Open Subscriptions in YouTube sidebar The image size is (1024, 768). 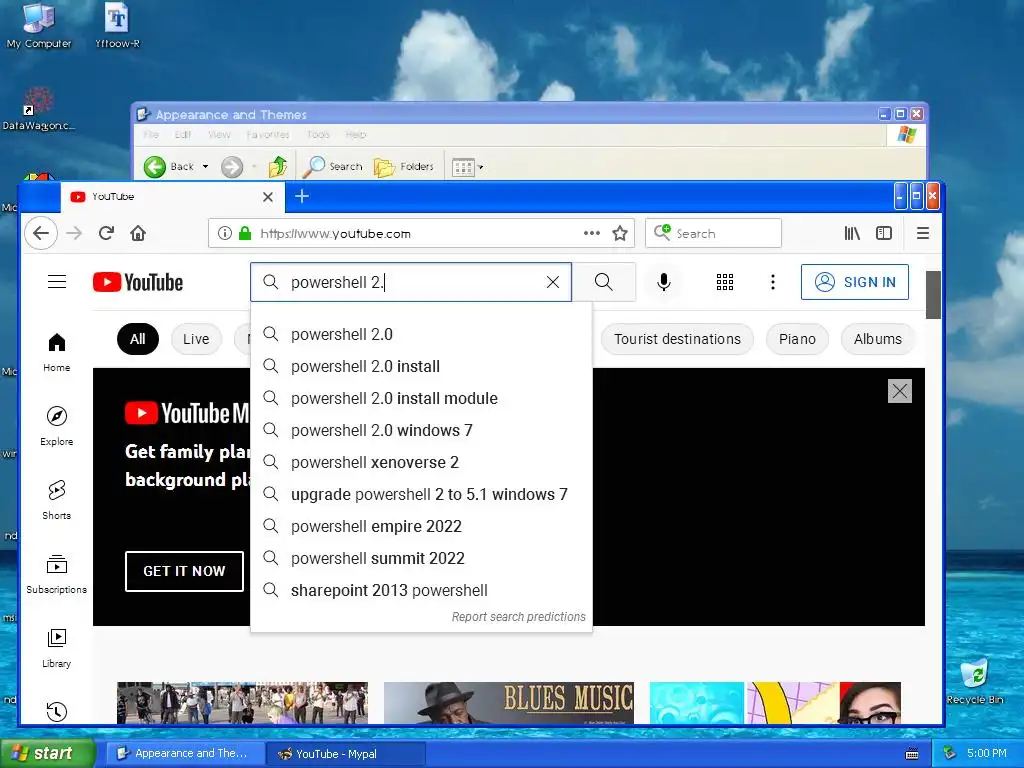[57, 574]
